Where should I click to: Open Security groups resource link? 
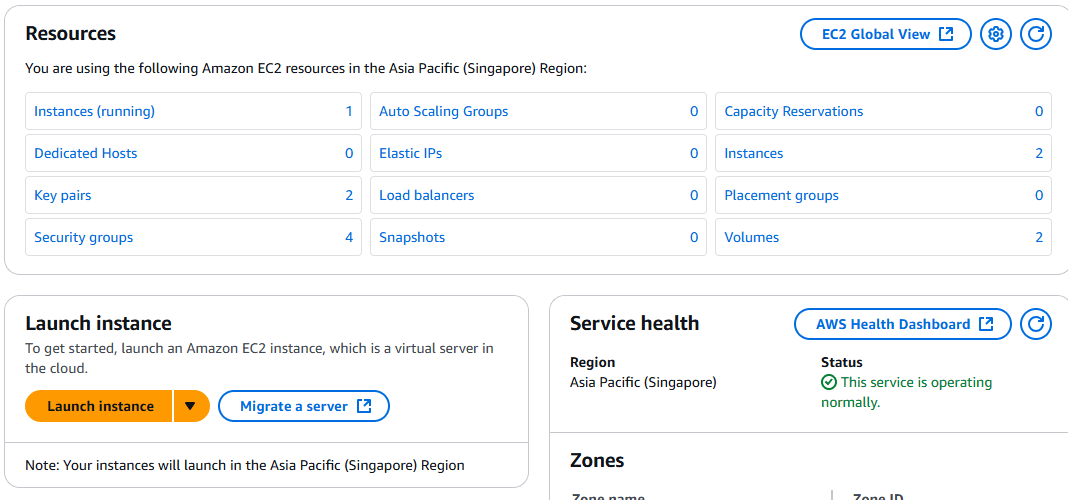84,238
